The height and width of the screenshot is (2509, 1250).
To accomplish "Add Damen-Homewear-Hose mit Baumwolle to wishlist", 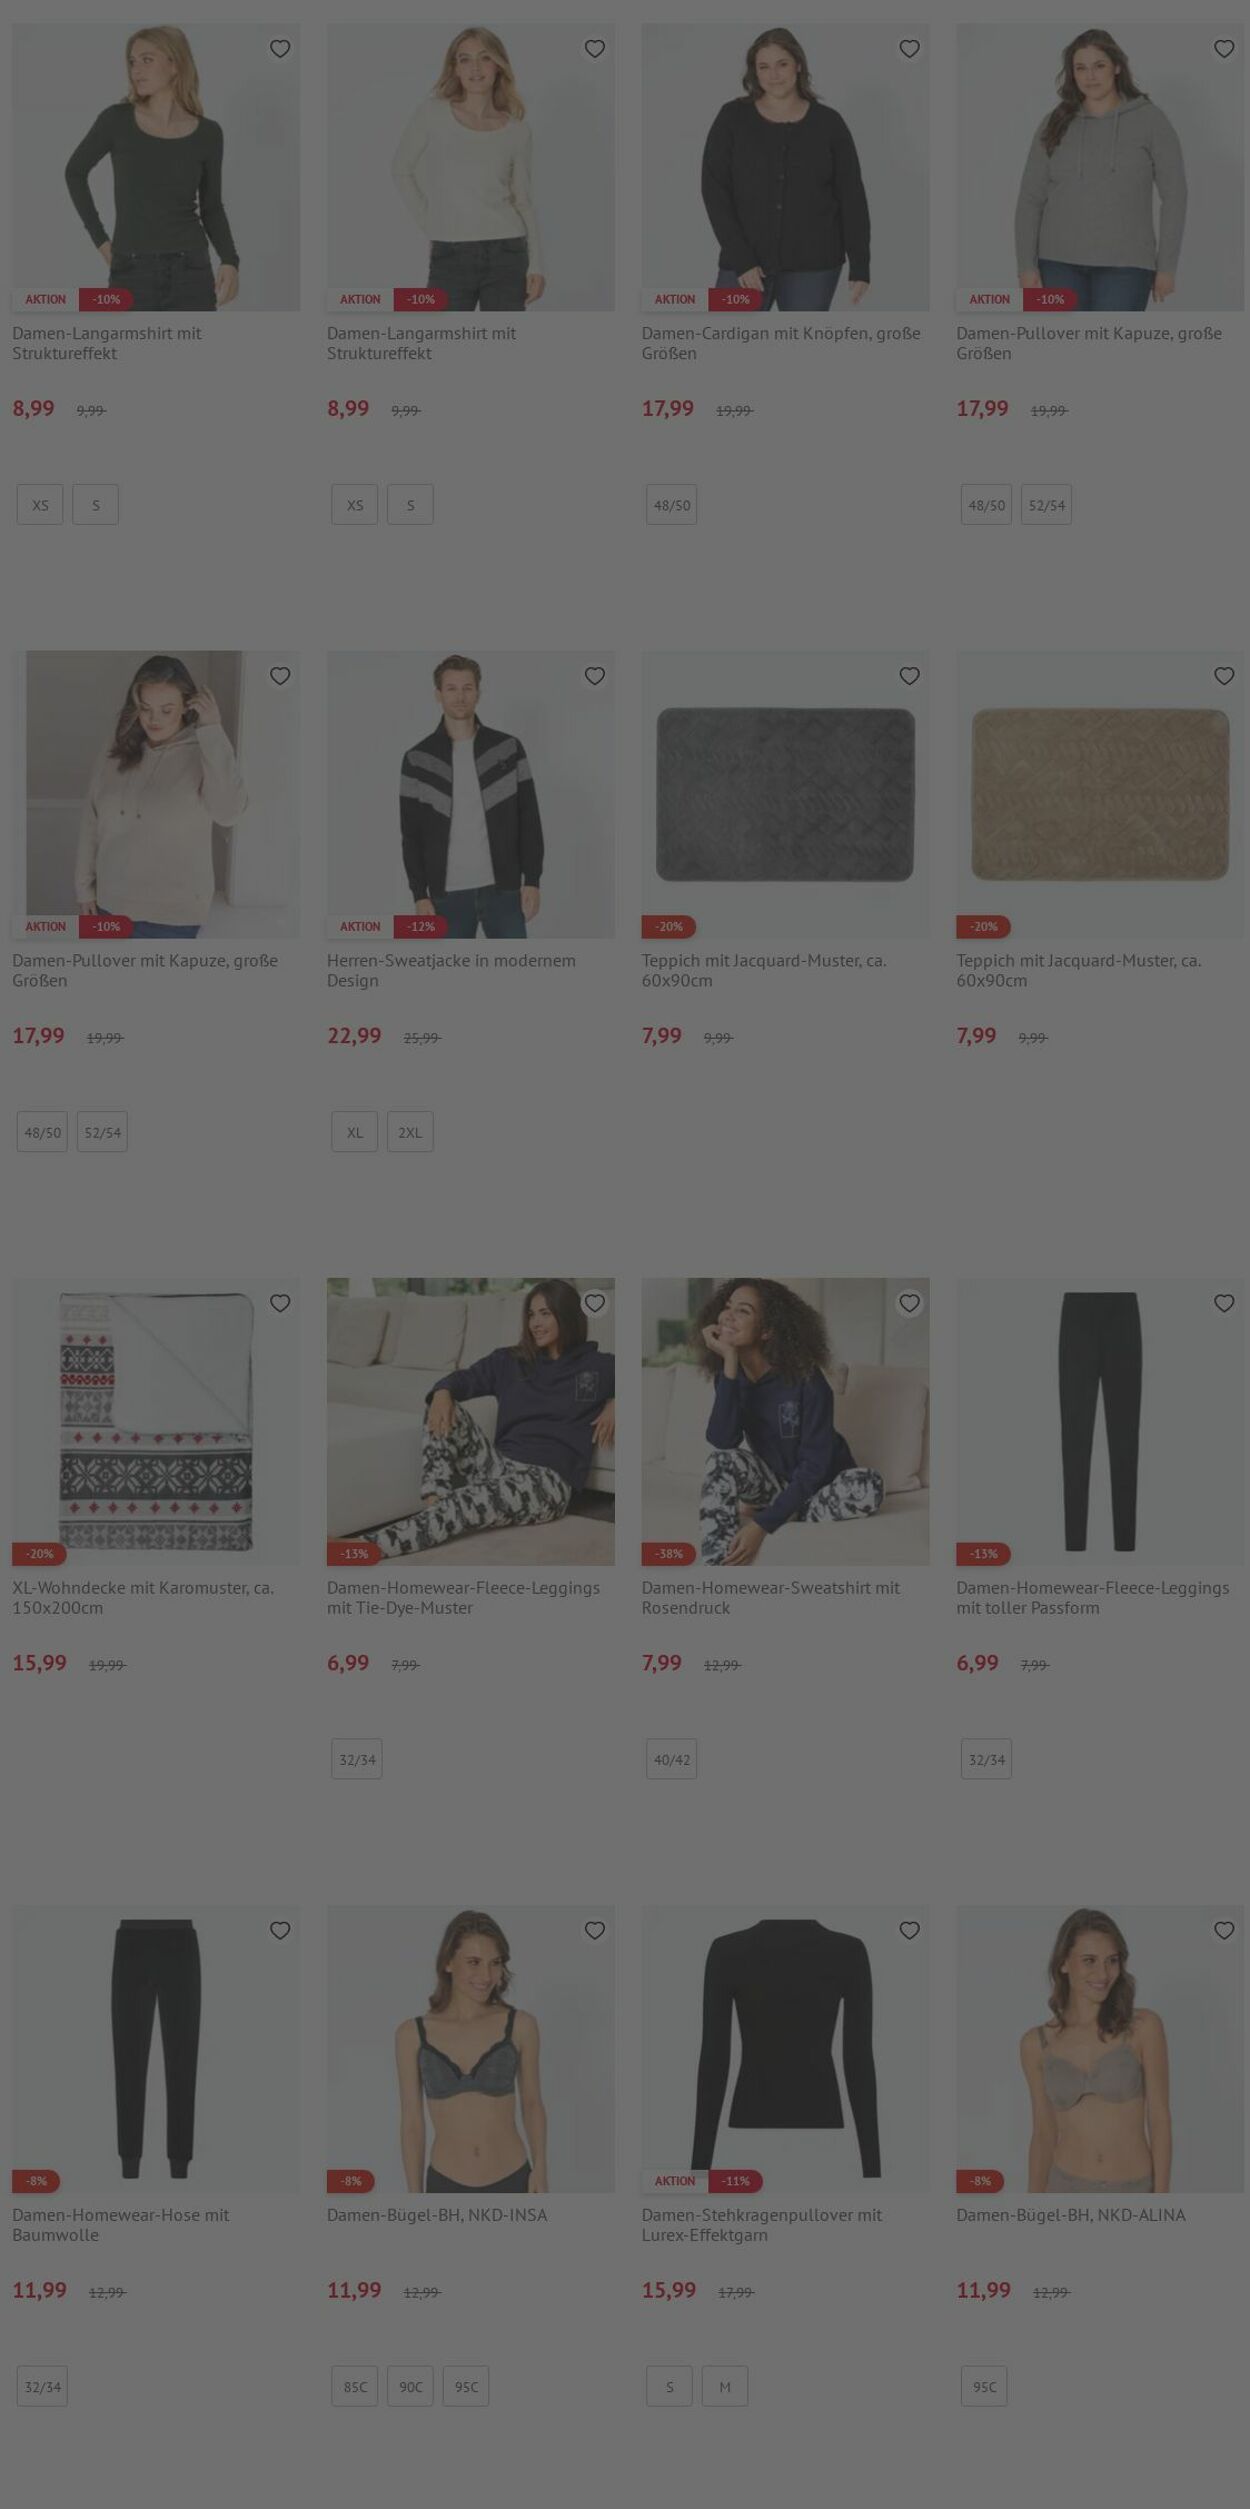I will 280,1930.
